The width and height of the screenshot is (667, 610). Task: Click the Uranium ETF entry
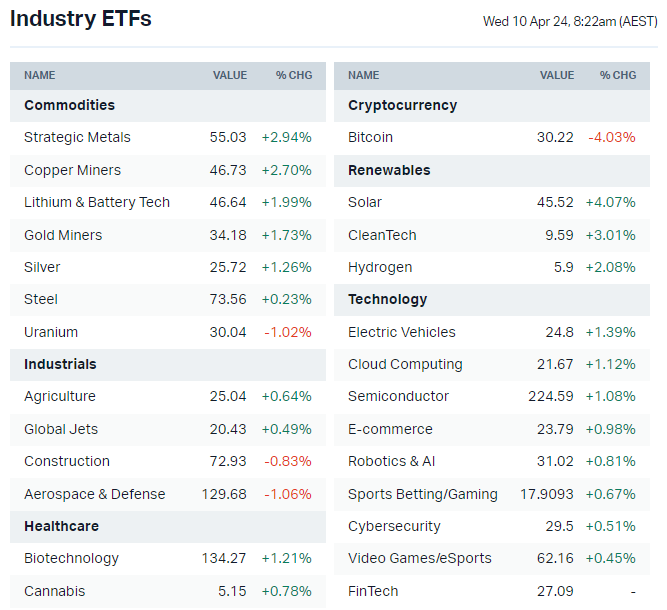click(x=51, y=332)
